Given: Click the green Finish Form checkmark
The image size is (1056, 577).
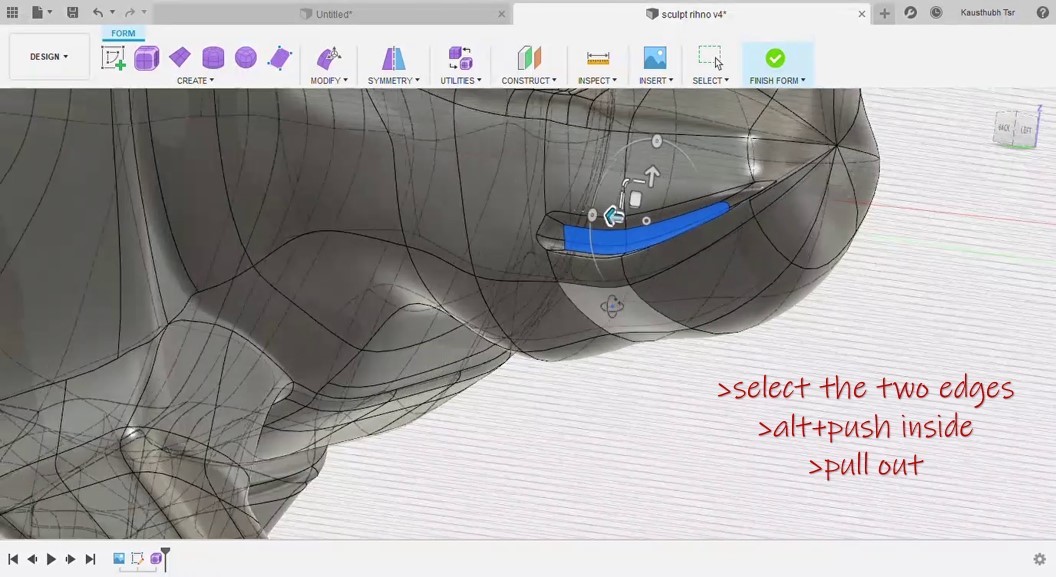Looking at the screenshot, I should [775, 58].
